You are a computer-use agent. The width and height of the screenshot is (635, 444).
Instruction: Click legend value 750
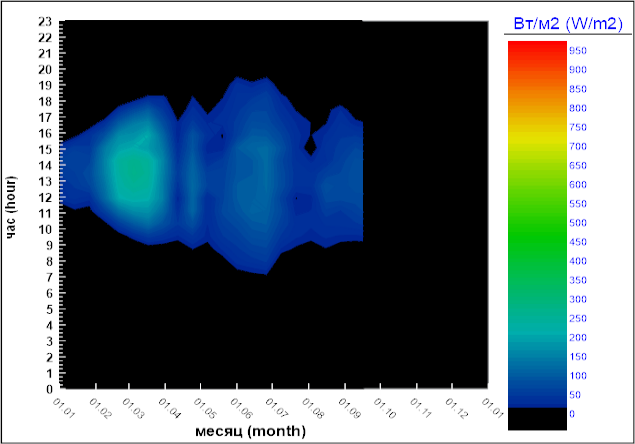pyautogui.click(x=578, y=127)
